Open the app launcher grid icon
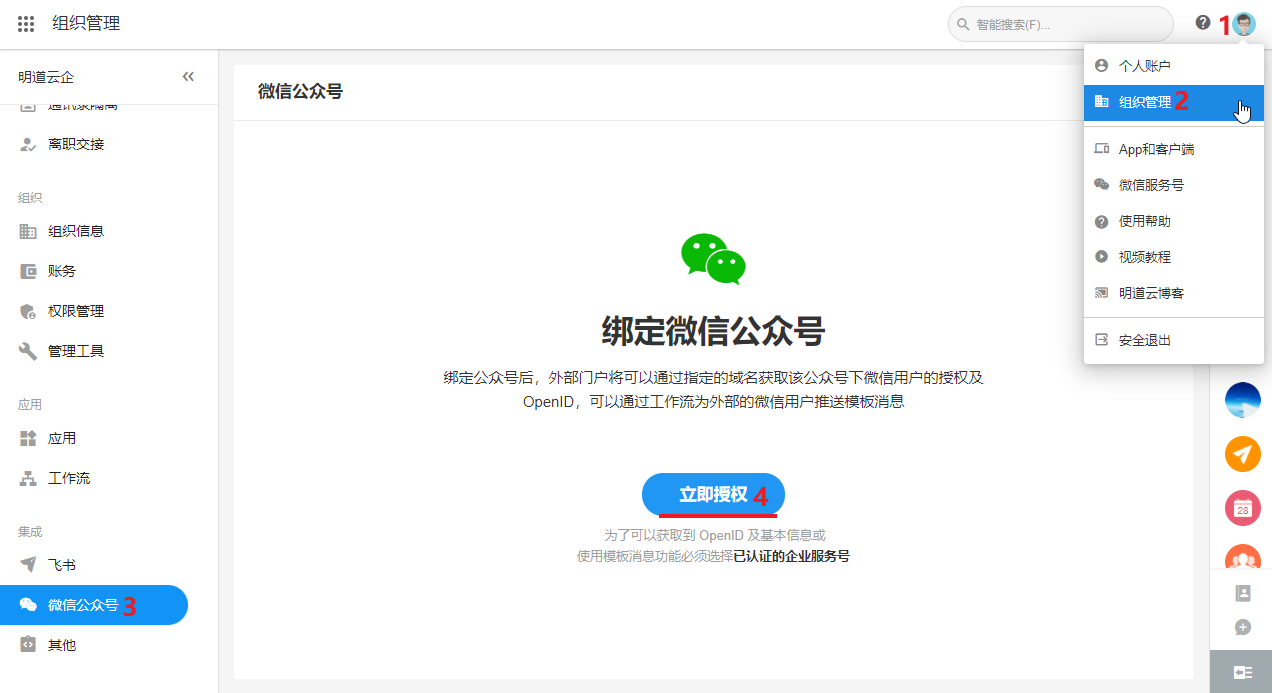The width and height of the screenshot is (1272, 693). (x=26, y=24)
